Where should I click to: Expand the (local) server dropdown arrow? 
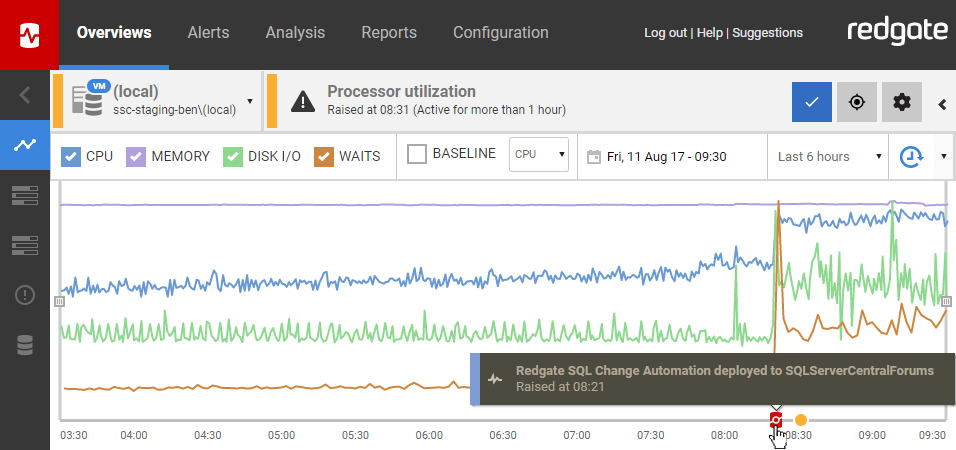(250, 101)
